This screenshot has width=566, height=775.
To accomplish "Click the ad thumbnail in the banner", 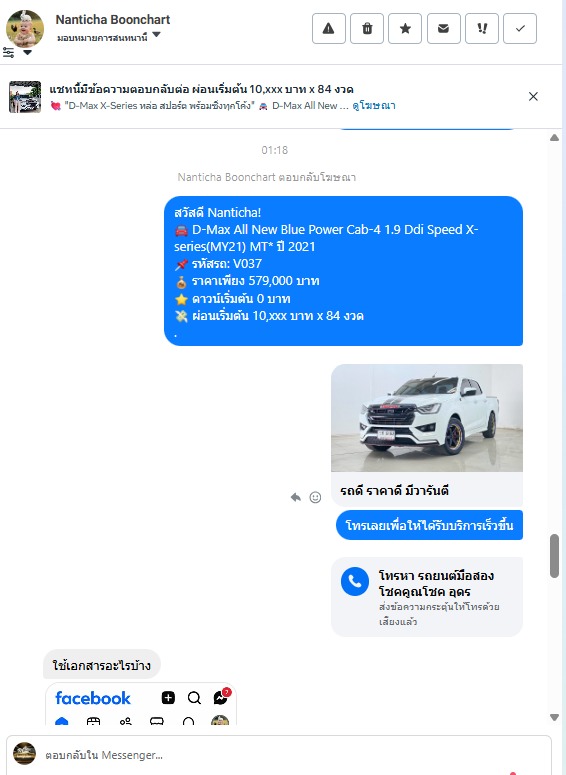I will [x=25, y=97].
